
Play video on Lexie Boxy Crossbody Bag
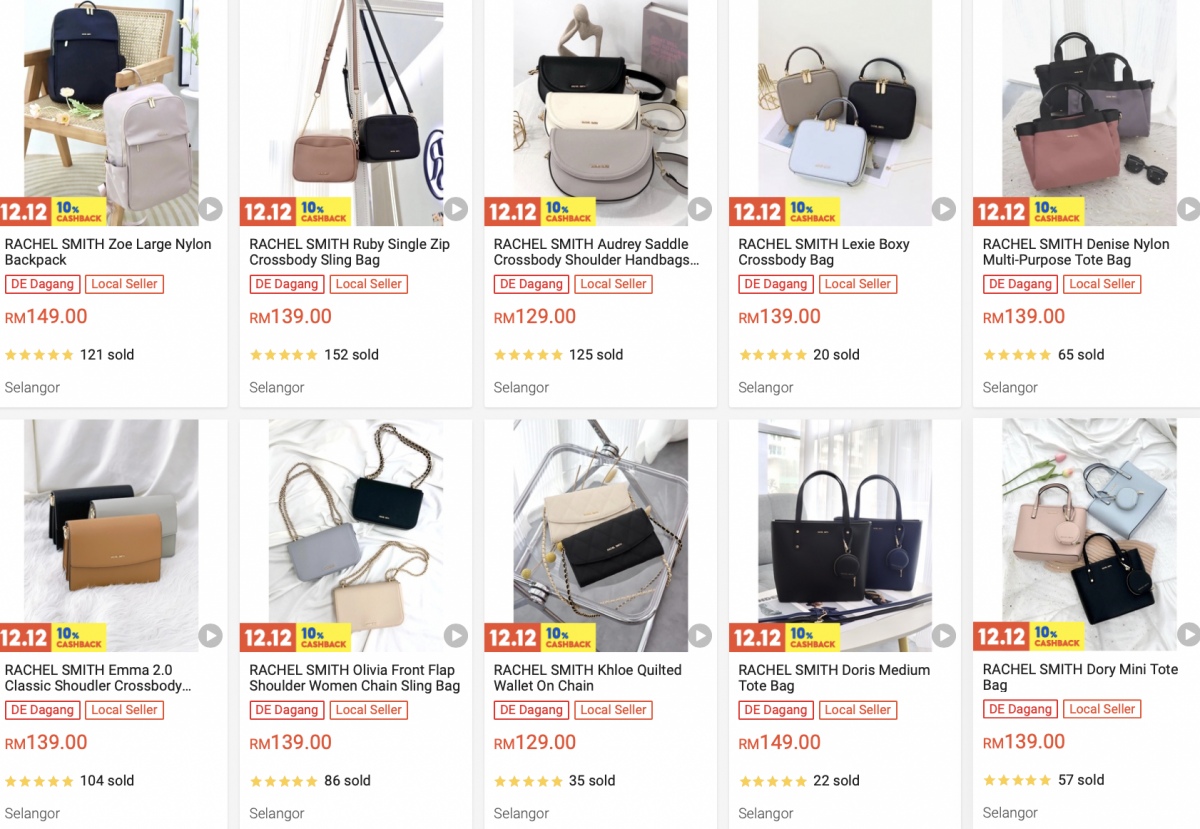[x=944, y=209]
